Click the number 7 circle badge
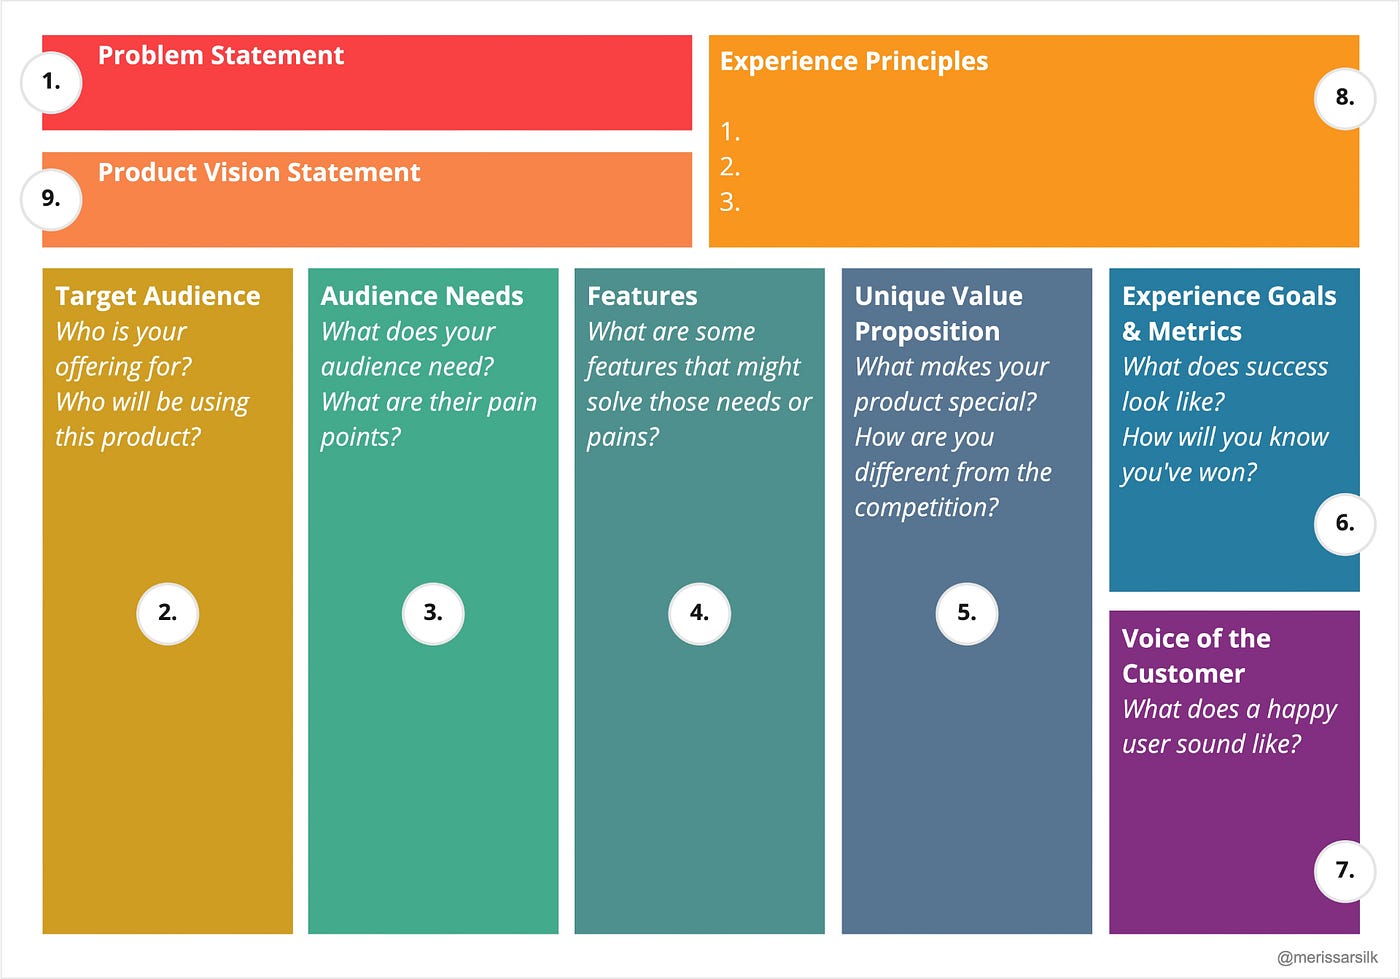The width and height of the screenshot is (1400, 979). click(x=1345, y=871)
